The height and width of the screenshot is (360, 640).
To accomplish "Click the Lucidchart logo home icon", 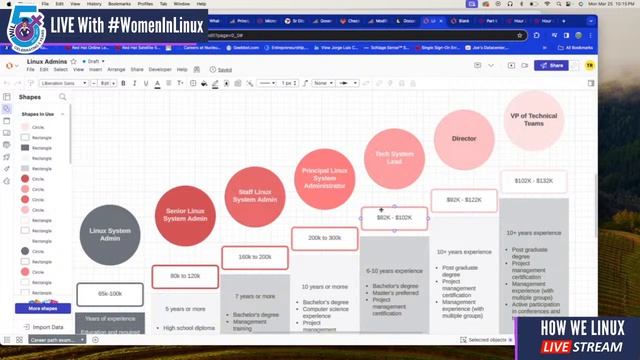I will point(9,65).
